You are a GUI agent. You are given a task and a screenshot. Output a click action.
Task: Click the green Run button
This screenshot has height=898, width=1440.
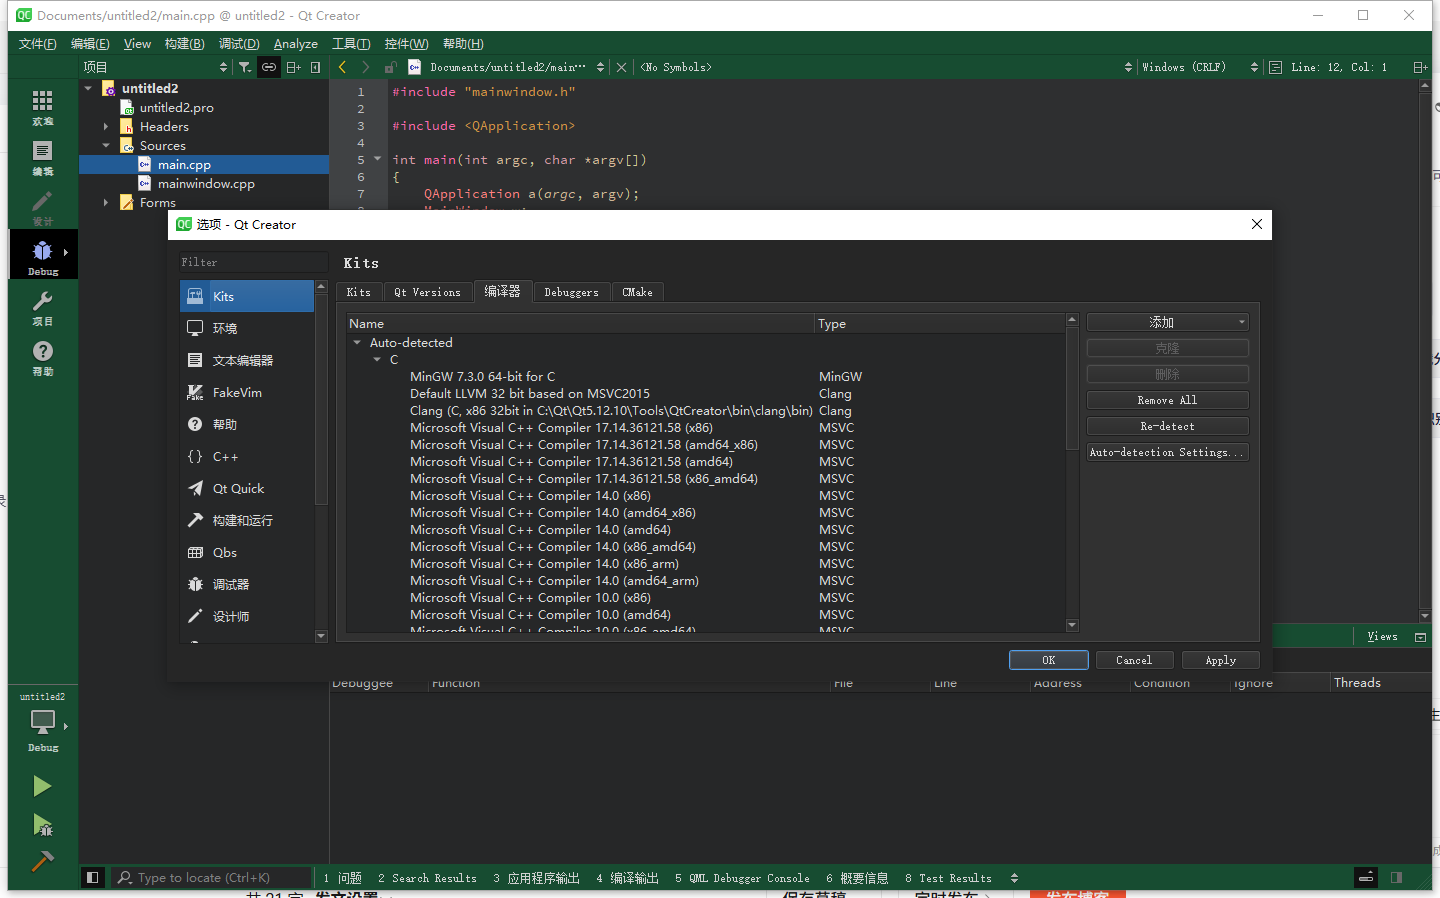point(42,786)
